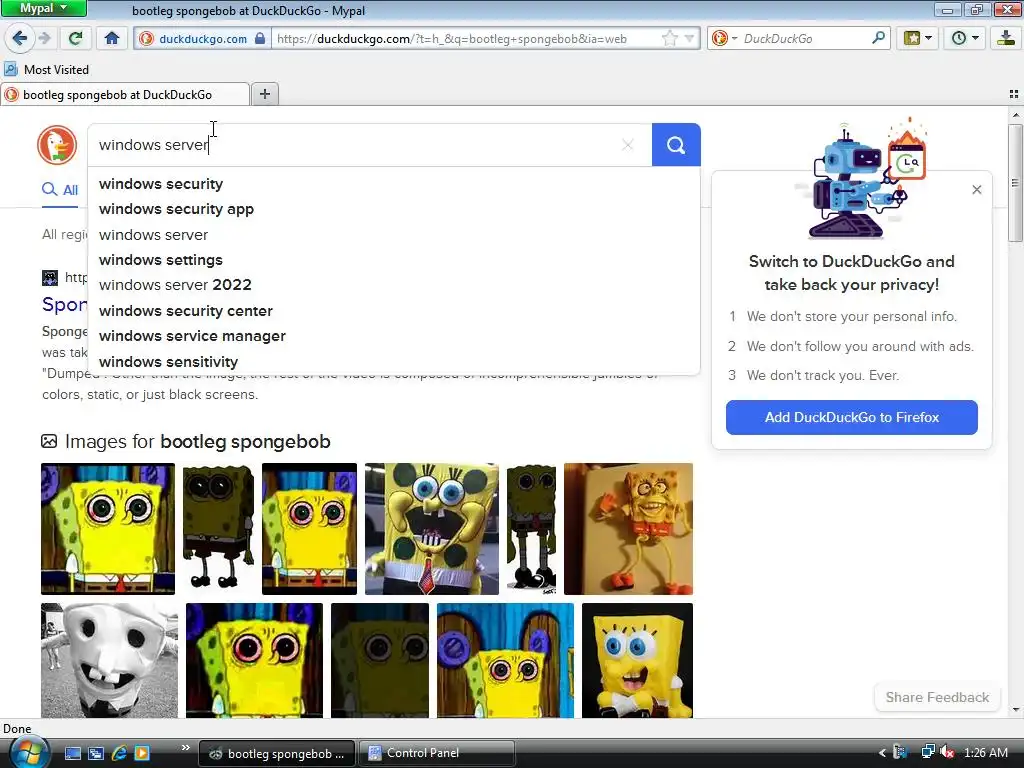Open a new tab with plus button

coord(264,94)
